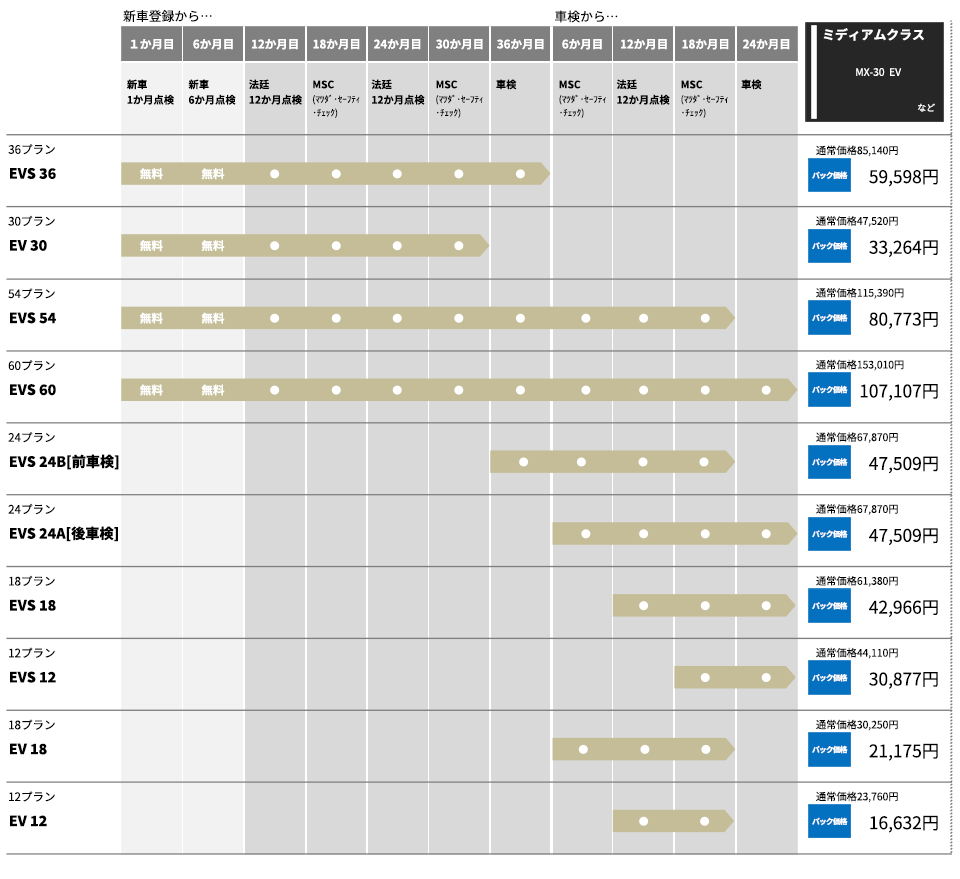Click the EV 30 plan name
The width and height of the screenshot is (960, 879).
pos(28,246)
